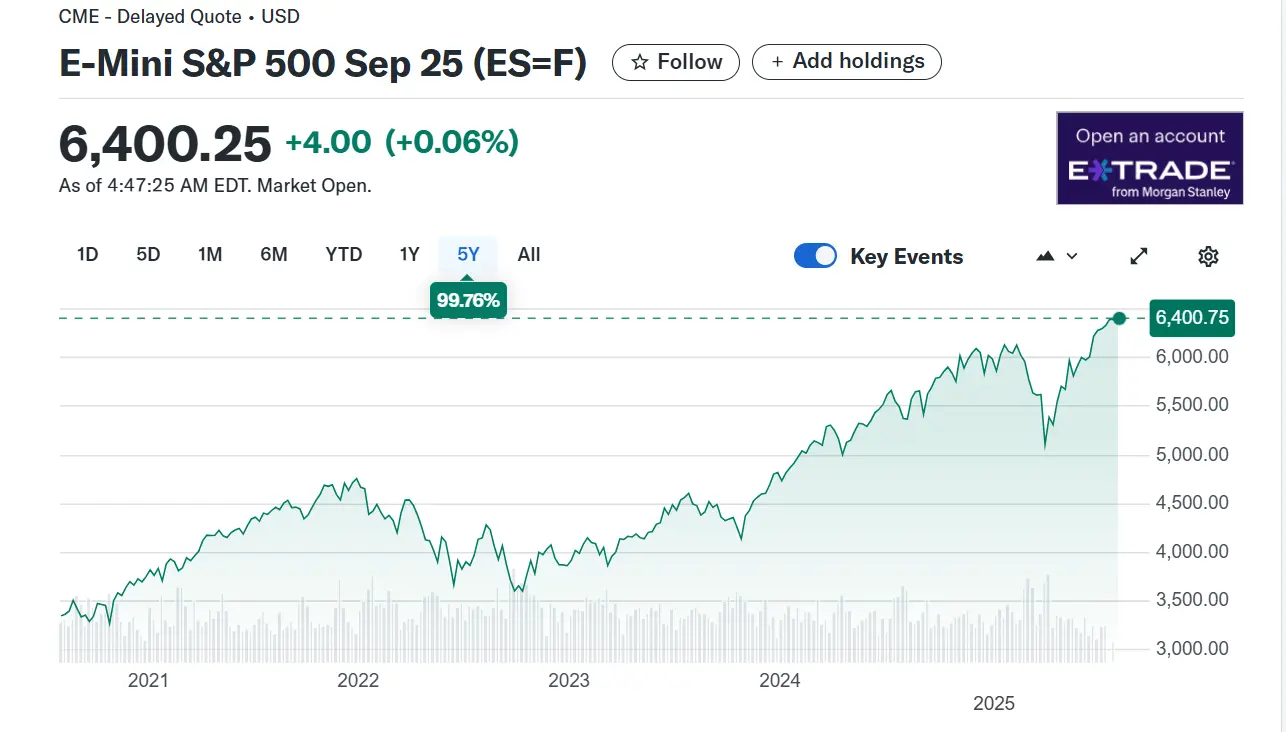Click the star icon in Follow button
This screenshot has height=732, width=1286.
point(640,63)
